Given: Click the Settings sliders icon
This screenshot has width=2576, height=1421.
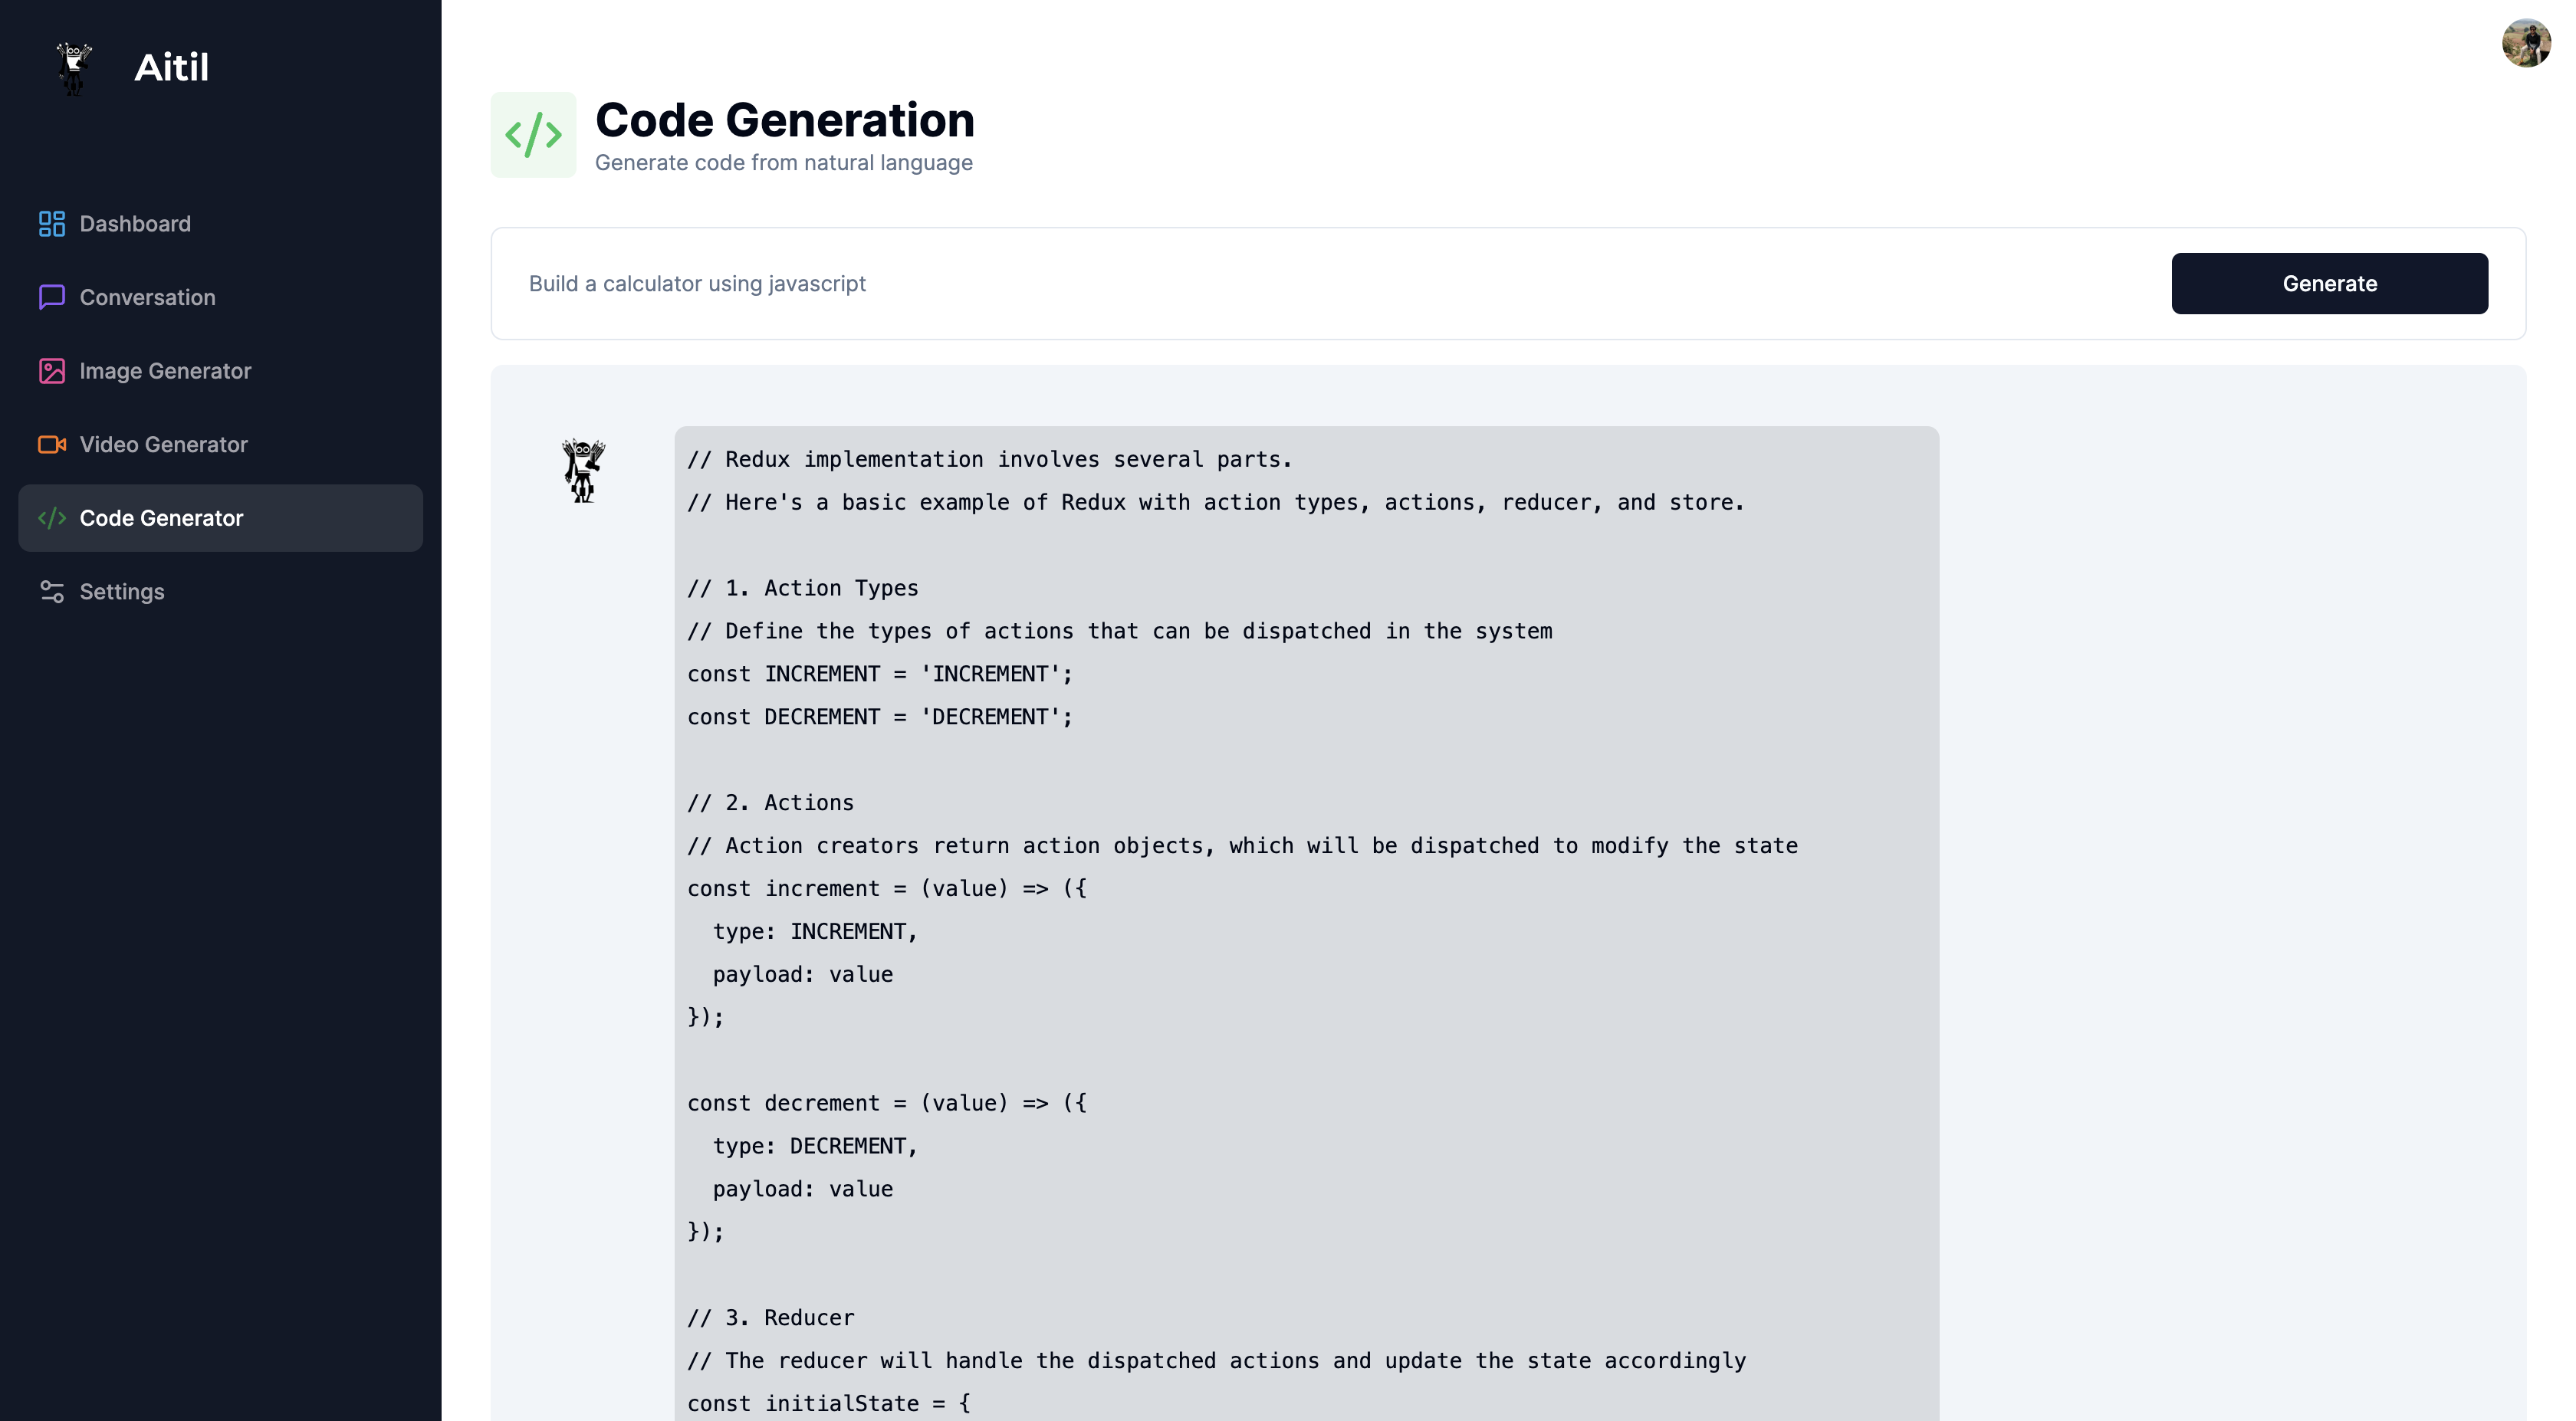Looking at the screenshot, I should click(x=52, y=591).
